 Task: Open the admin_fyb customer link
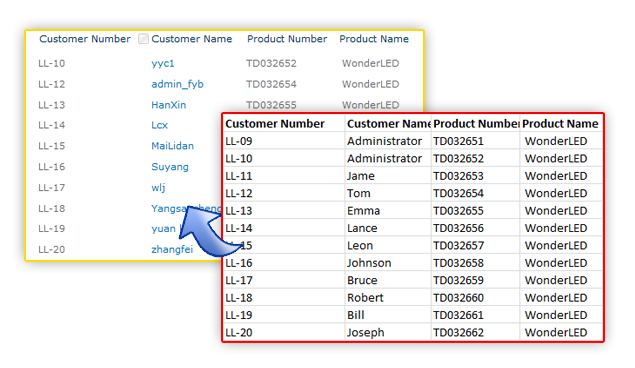pyautogui.click(x=177, y=84)
